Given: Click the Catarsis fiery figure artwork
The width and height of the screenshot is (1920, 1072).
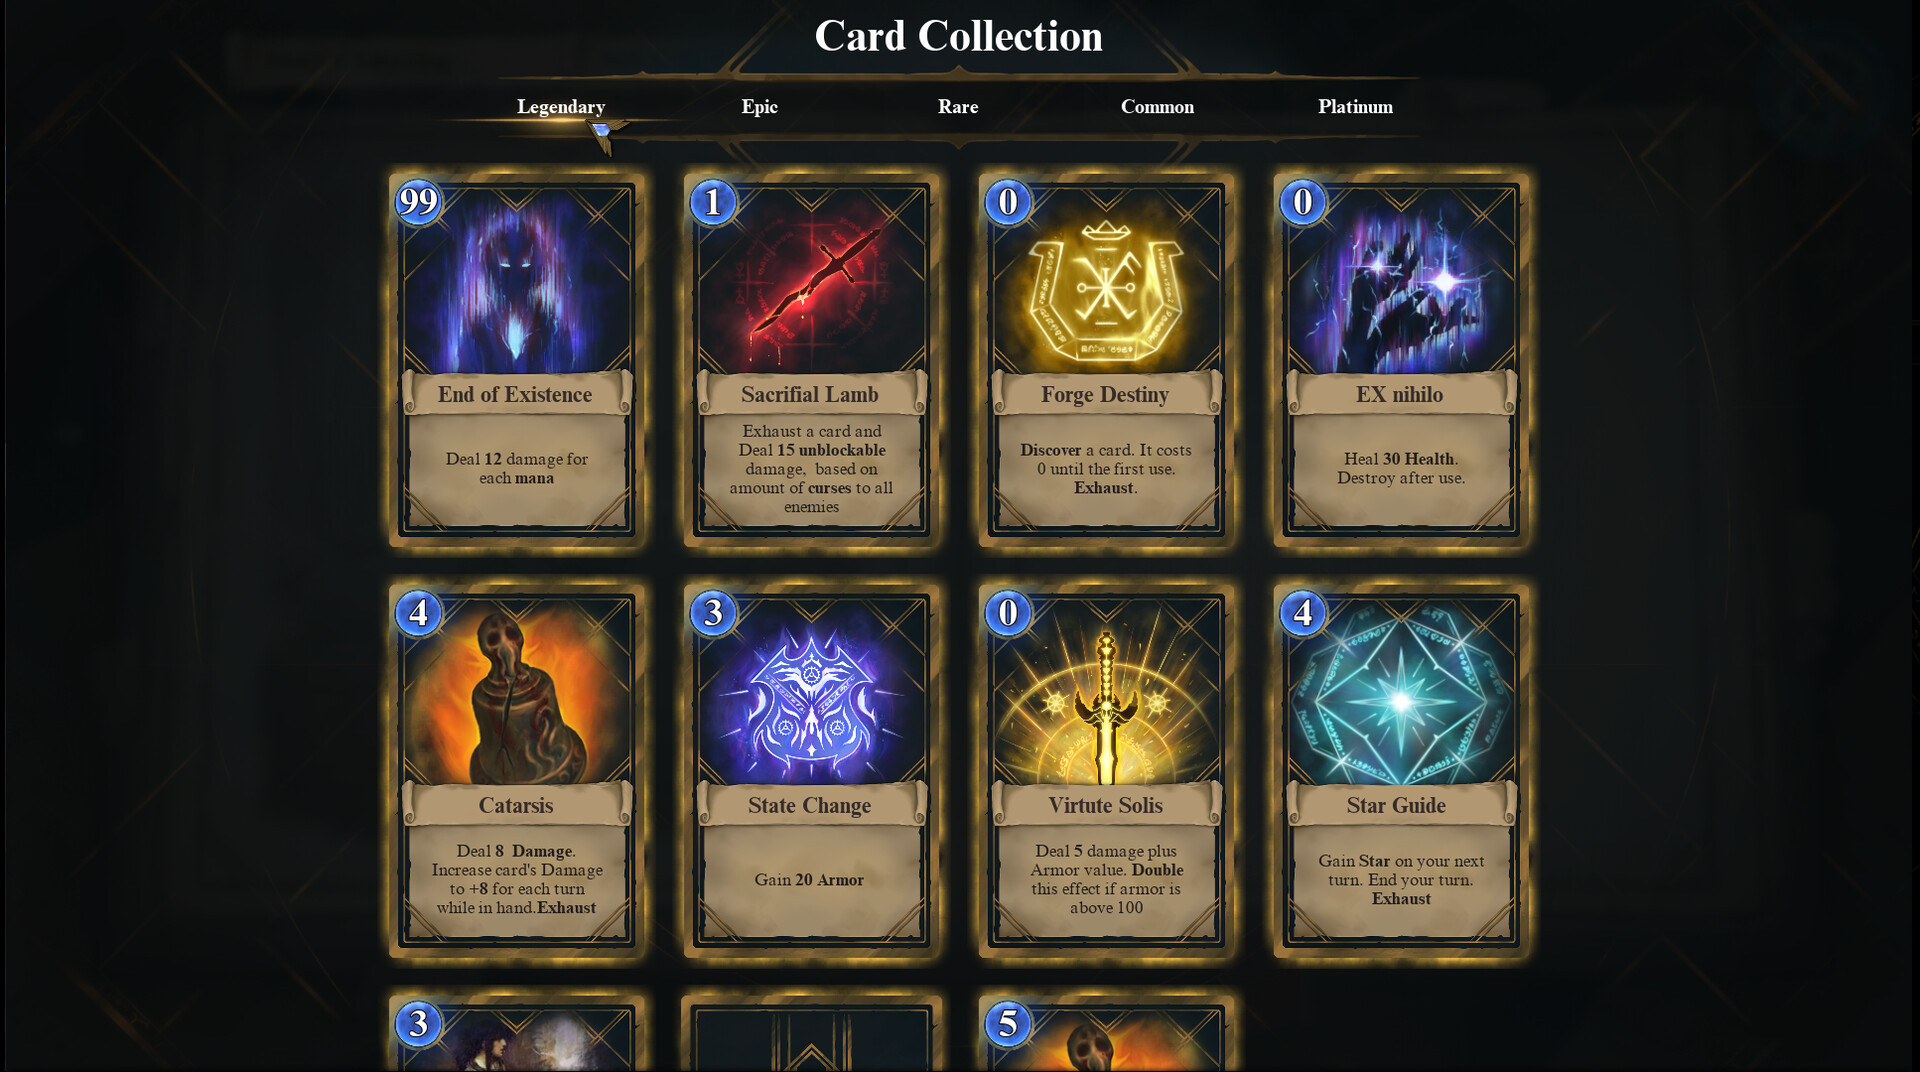Looking at the screenshot, I should 517,692.
